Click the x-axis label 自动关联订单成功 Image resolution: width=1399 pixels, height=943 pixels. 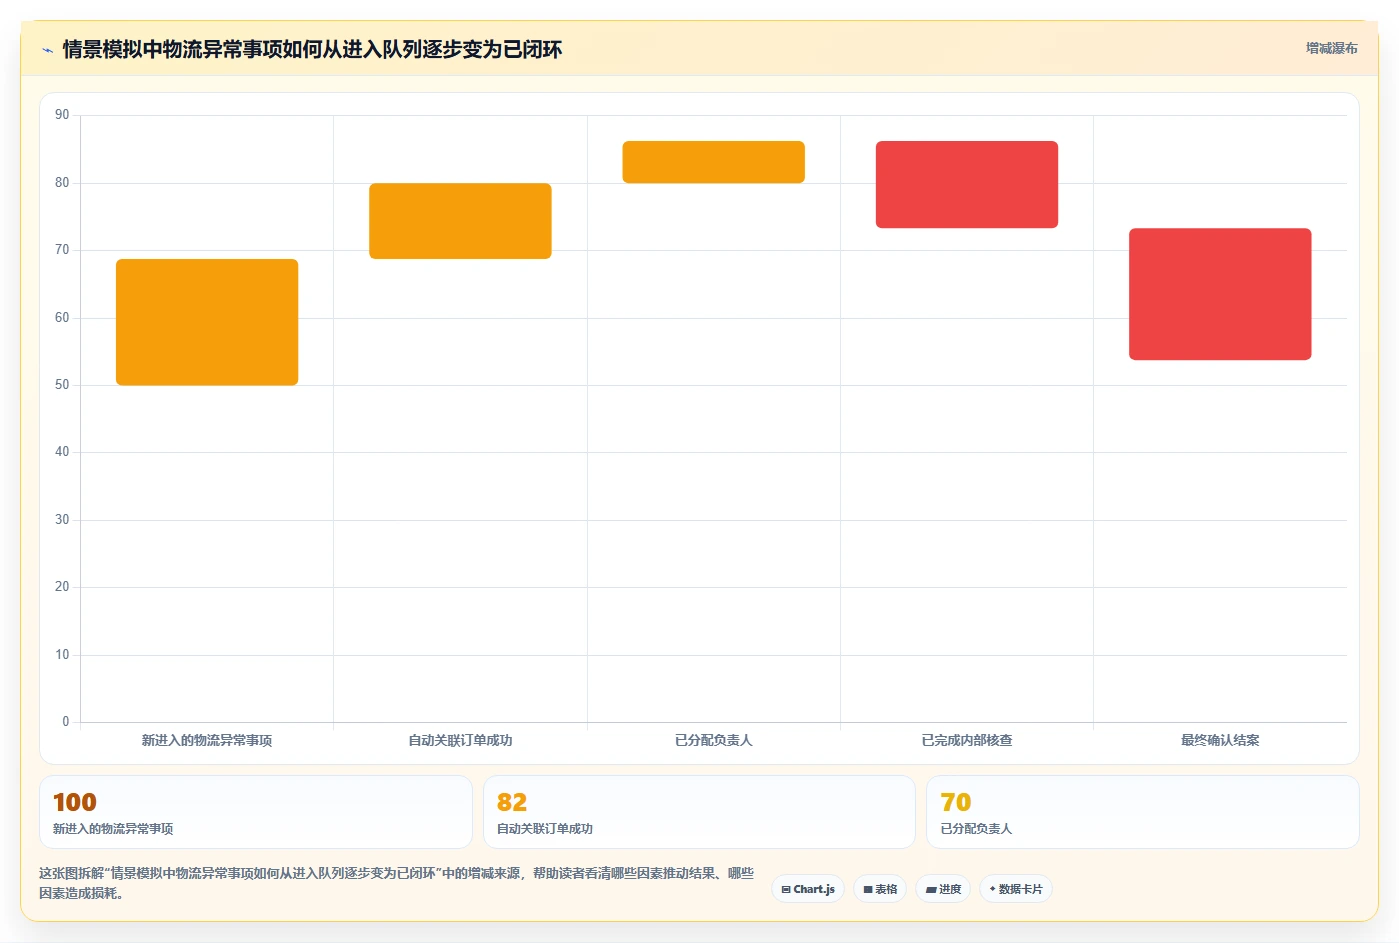(460, 740)
